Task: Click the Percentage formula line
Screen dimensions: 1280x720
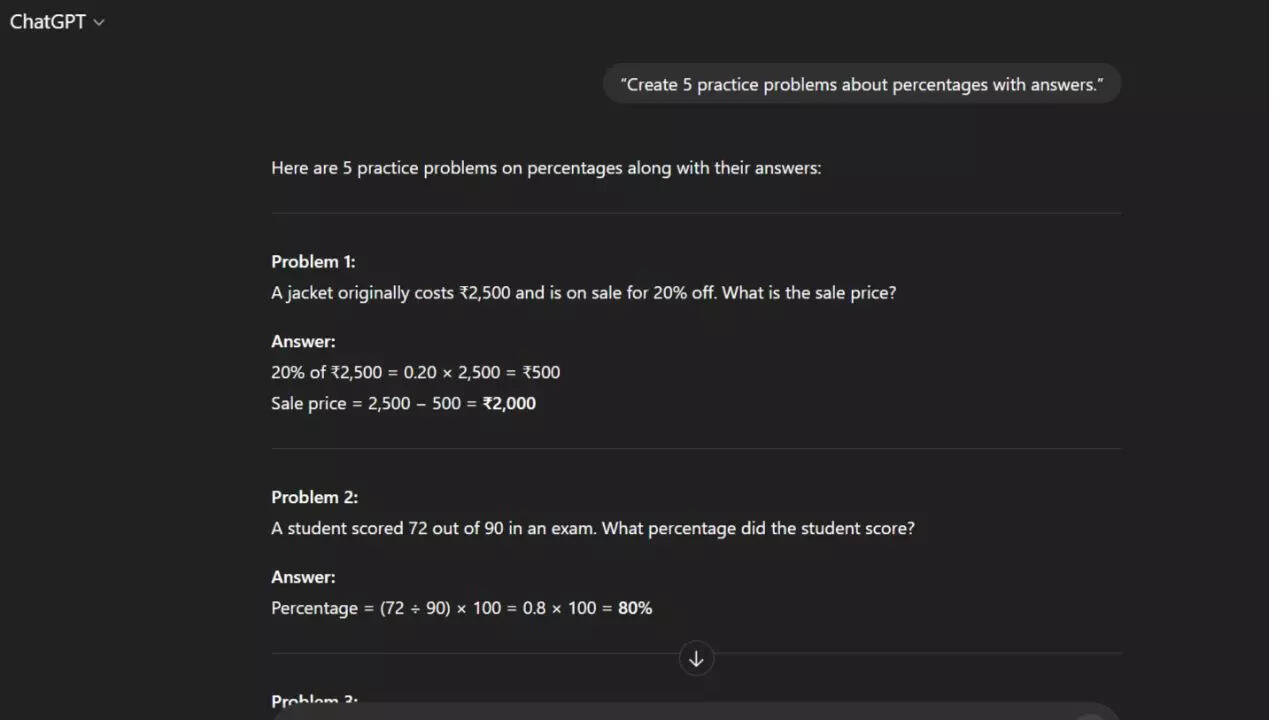Action: [x=461, y=607]
